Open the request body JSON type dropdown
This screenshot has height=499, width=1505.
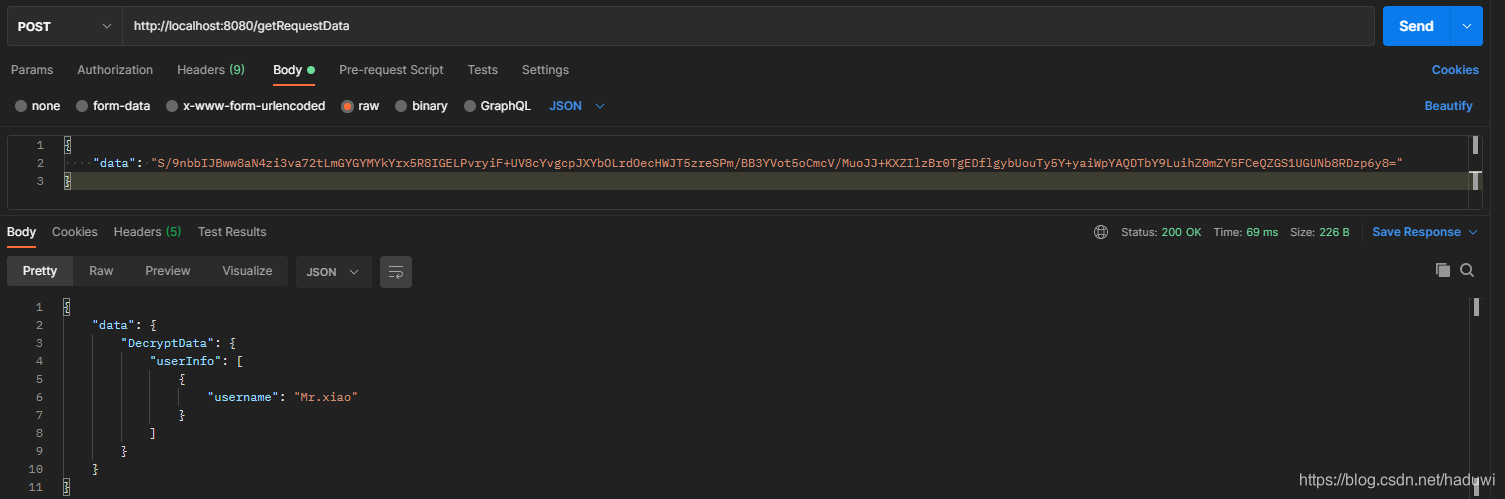(577, 106)
